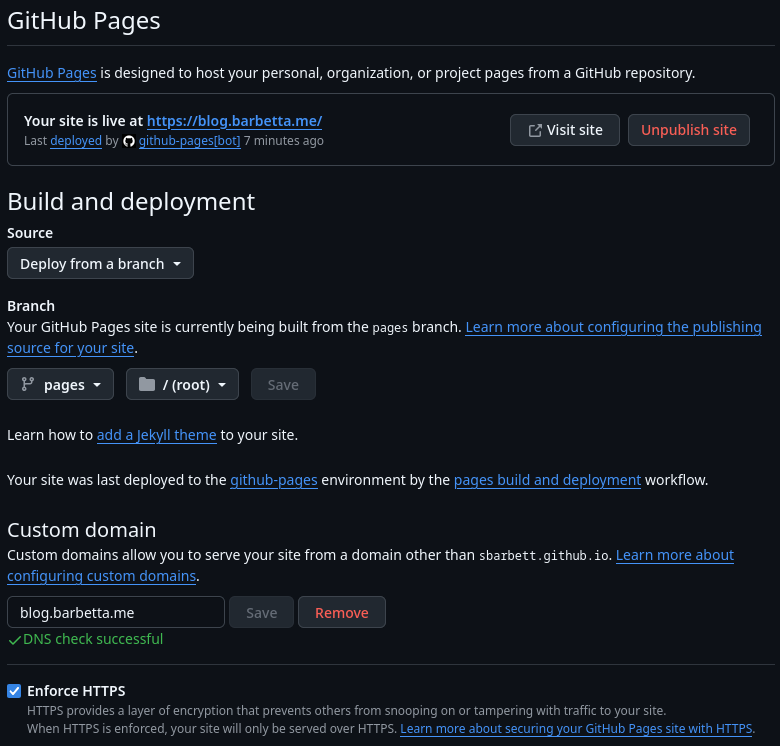The height and width of the screenshot is (746, 780).
Task: Open Learn more about securing your site with HTTPS
Action: pos(576,729)
